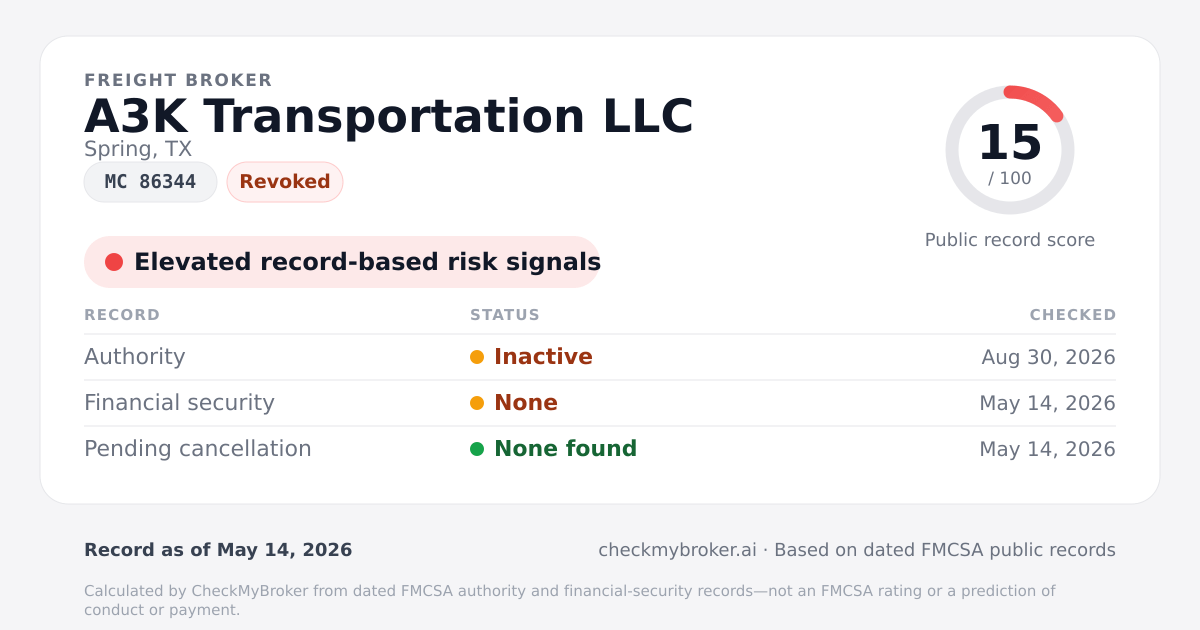The image size is (1200, 630).
Task: Click the Revoked status badge
Action: coord(285,182)
